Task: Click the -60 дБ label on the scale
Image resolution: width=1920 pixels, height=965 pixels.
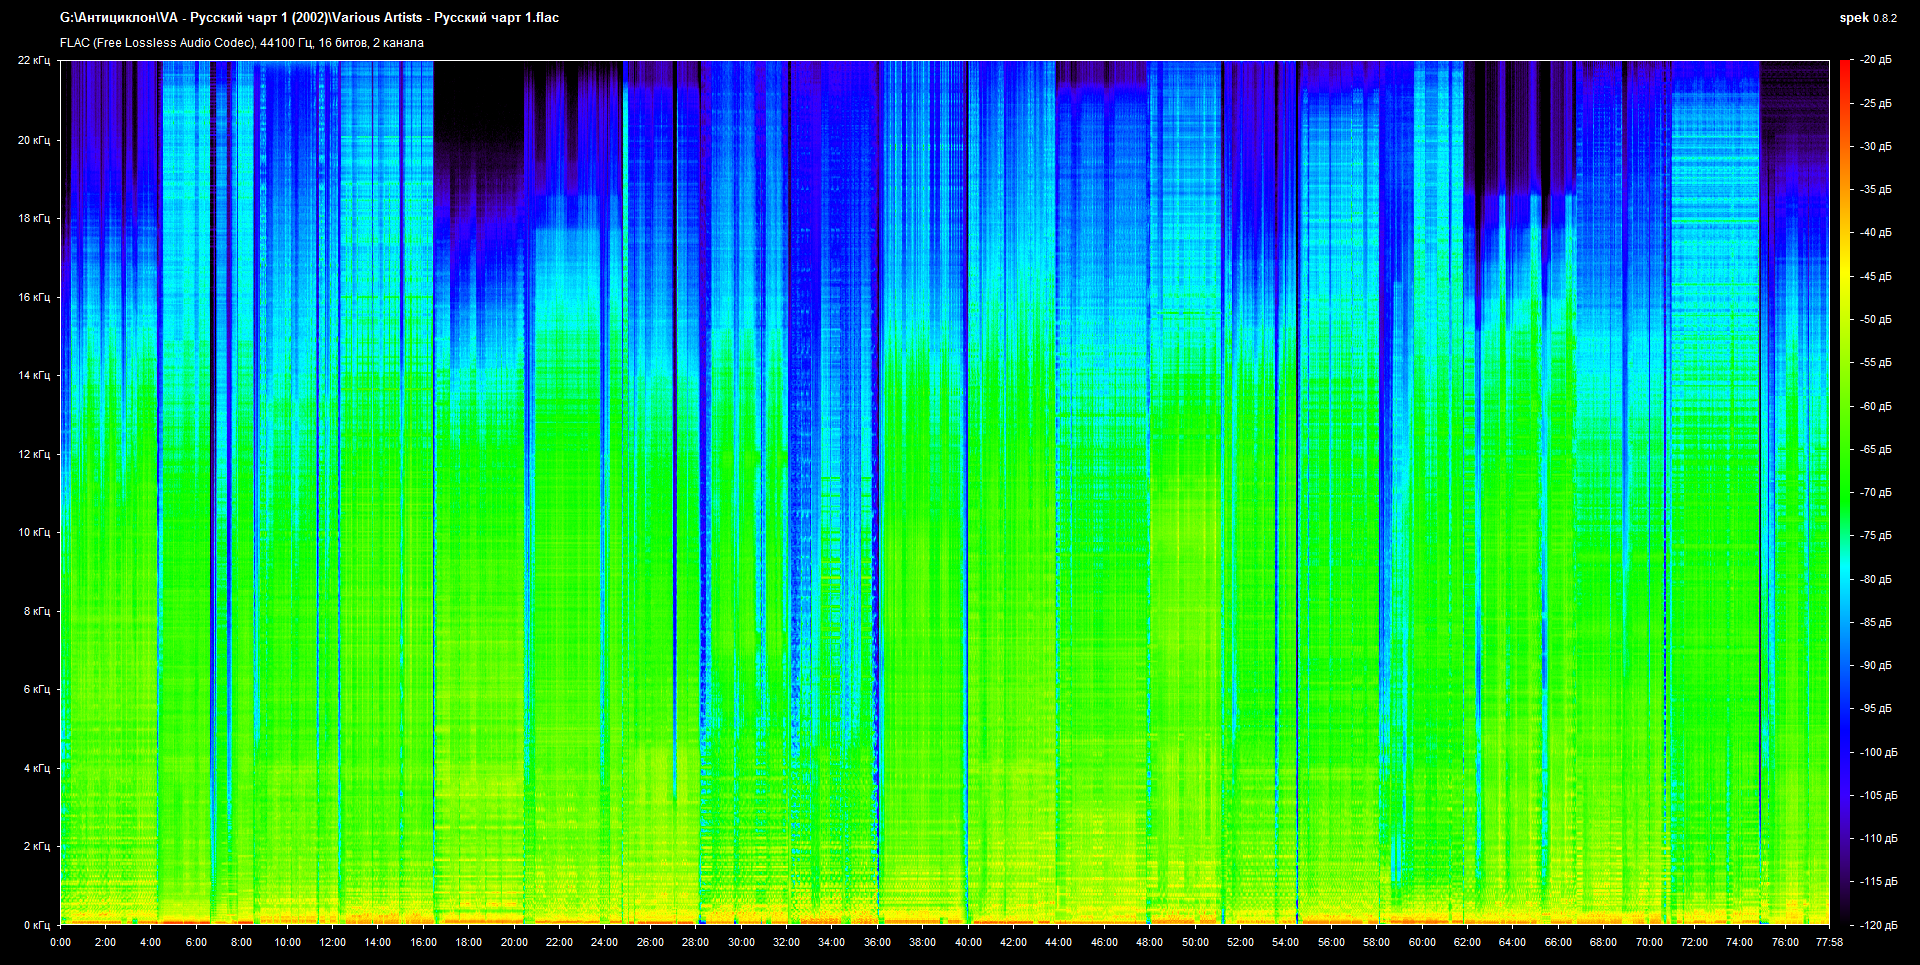Action: pyautogui.click(x=1875, y=406)
